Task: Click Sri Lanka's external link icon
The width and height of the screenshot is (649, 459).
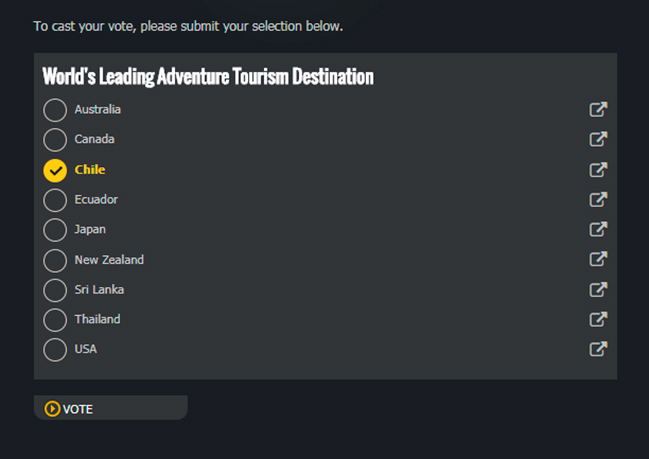Action: click(x=598, y=290)
